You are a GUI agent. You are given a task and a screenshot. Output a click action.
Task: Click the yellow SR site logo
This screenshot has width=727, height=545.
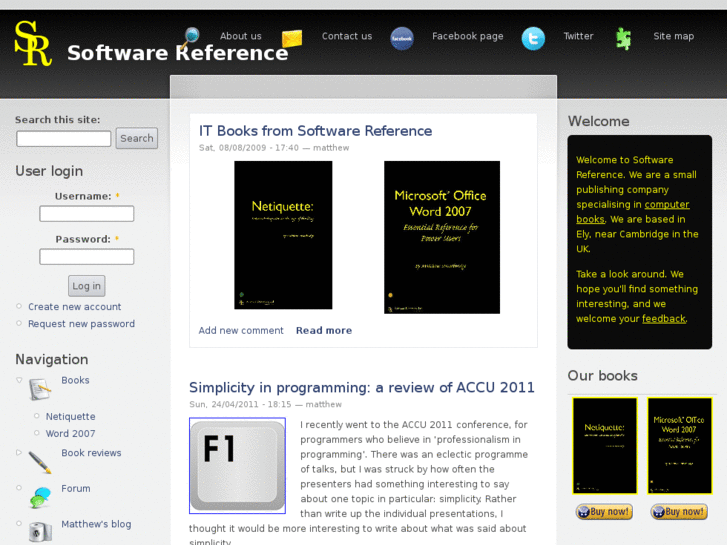click(32, 43)
